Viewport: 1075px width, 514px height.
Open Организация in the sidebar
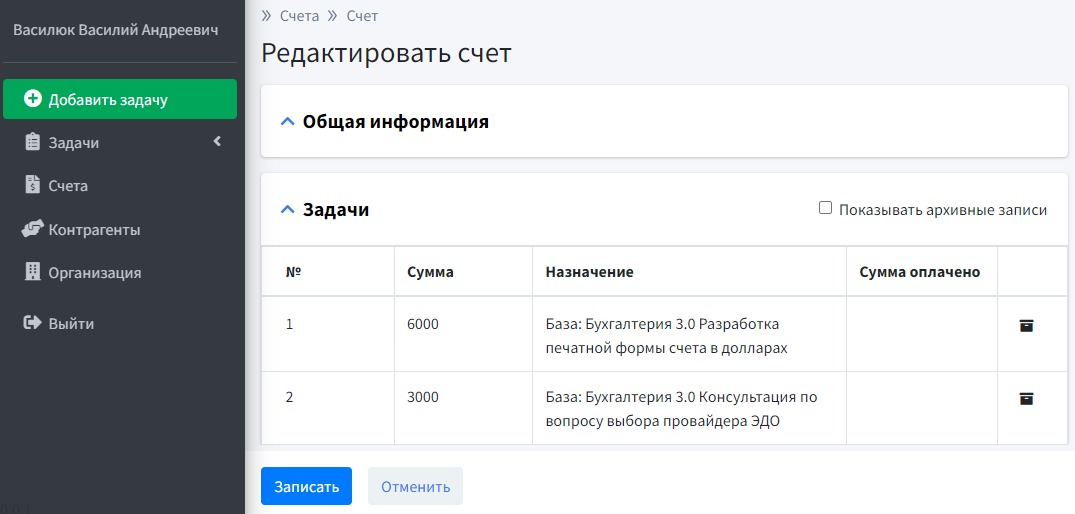click(x=94, y=272)
